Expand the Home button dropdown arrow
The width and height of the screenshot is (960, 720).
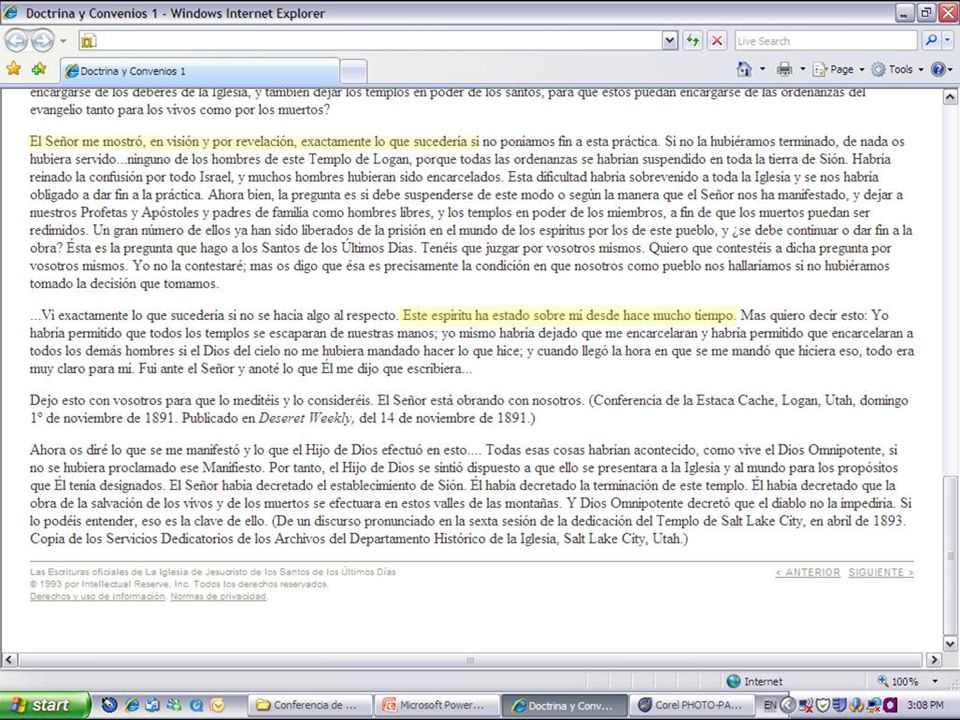[x=762, y=69]
